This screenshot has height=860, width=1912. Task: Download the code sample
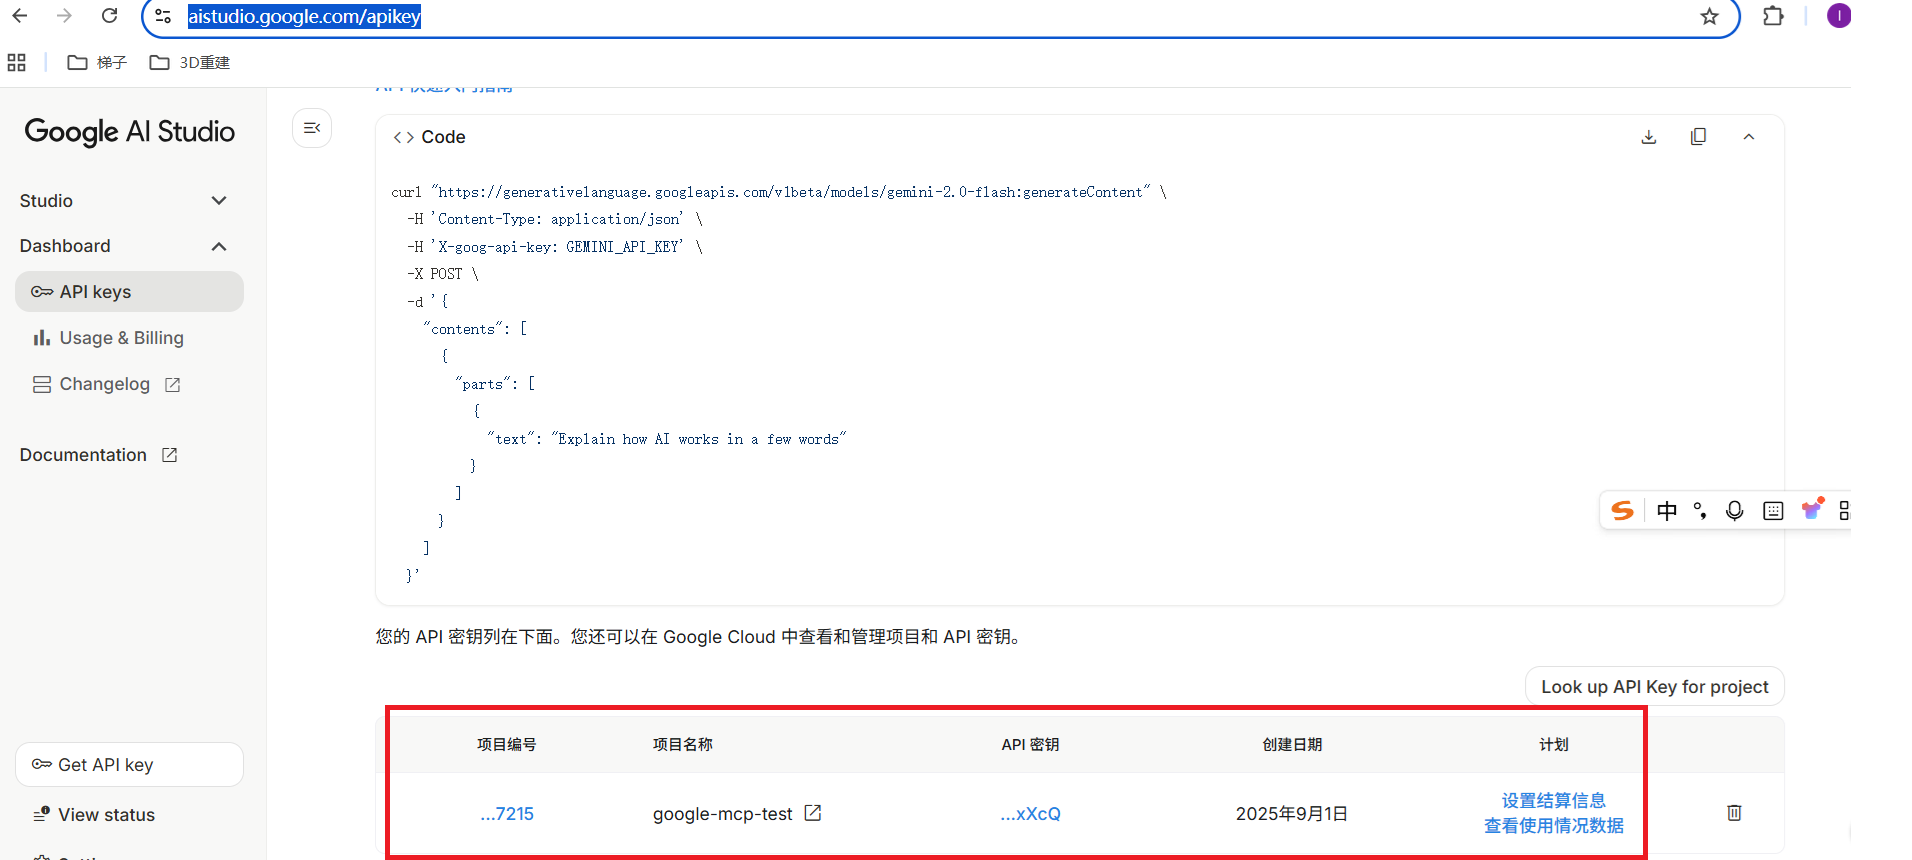(1649, 137)
